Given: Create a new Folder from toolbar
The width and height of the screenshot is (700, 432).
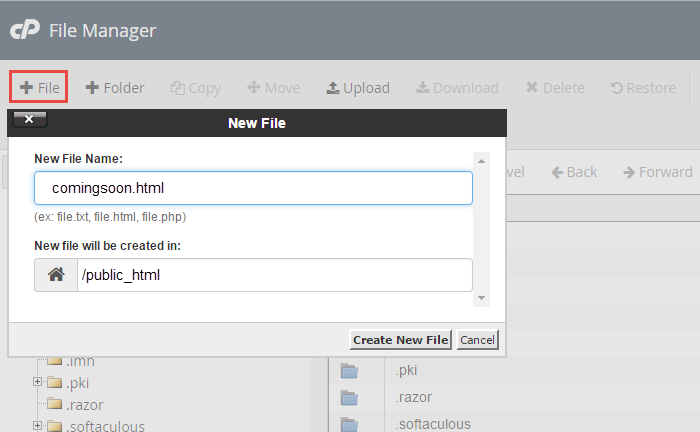Looking at the screenshot, I should tap(115, 88).
